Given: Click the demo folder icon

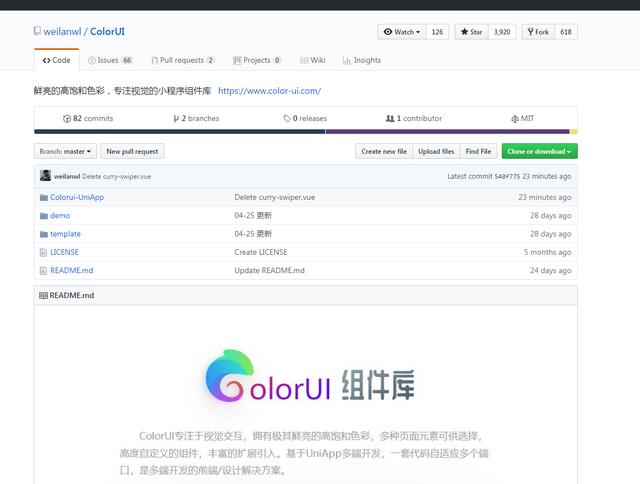Looking at the screenshot, I should click(44, 216).
